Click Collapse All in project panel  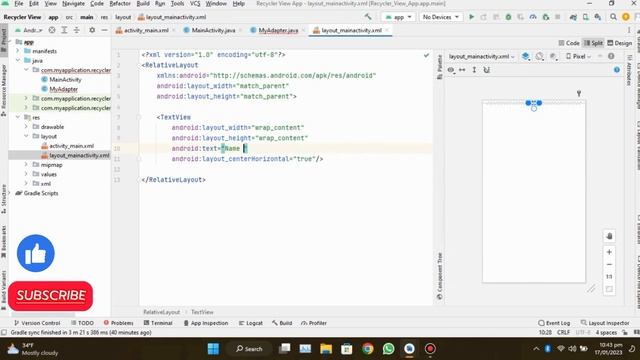coord(76,30)
